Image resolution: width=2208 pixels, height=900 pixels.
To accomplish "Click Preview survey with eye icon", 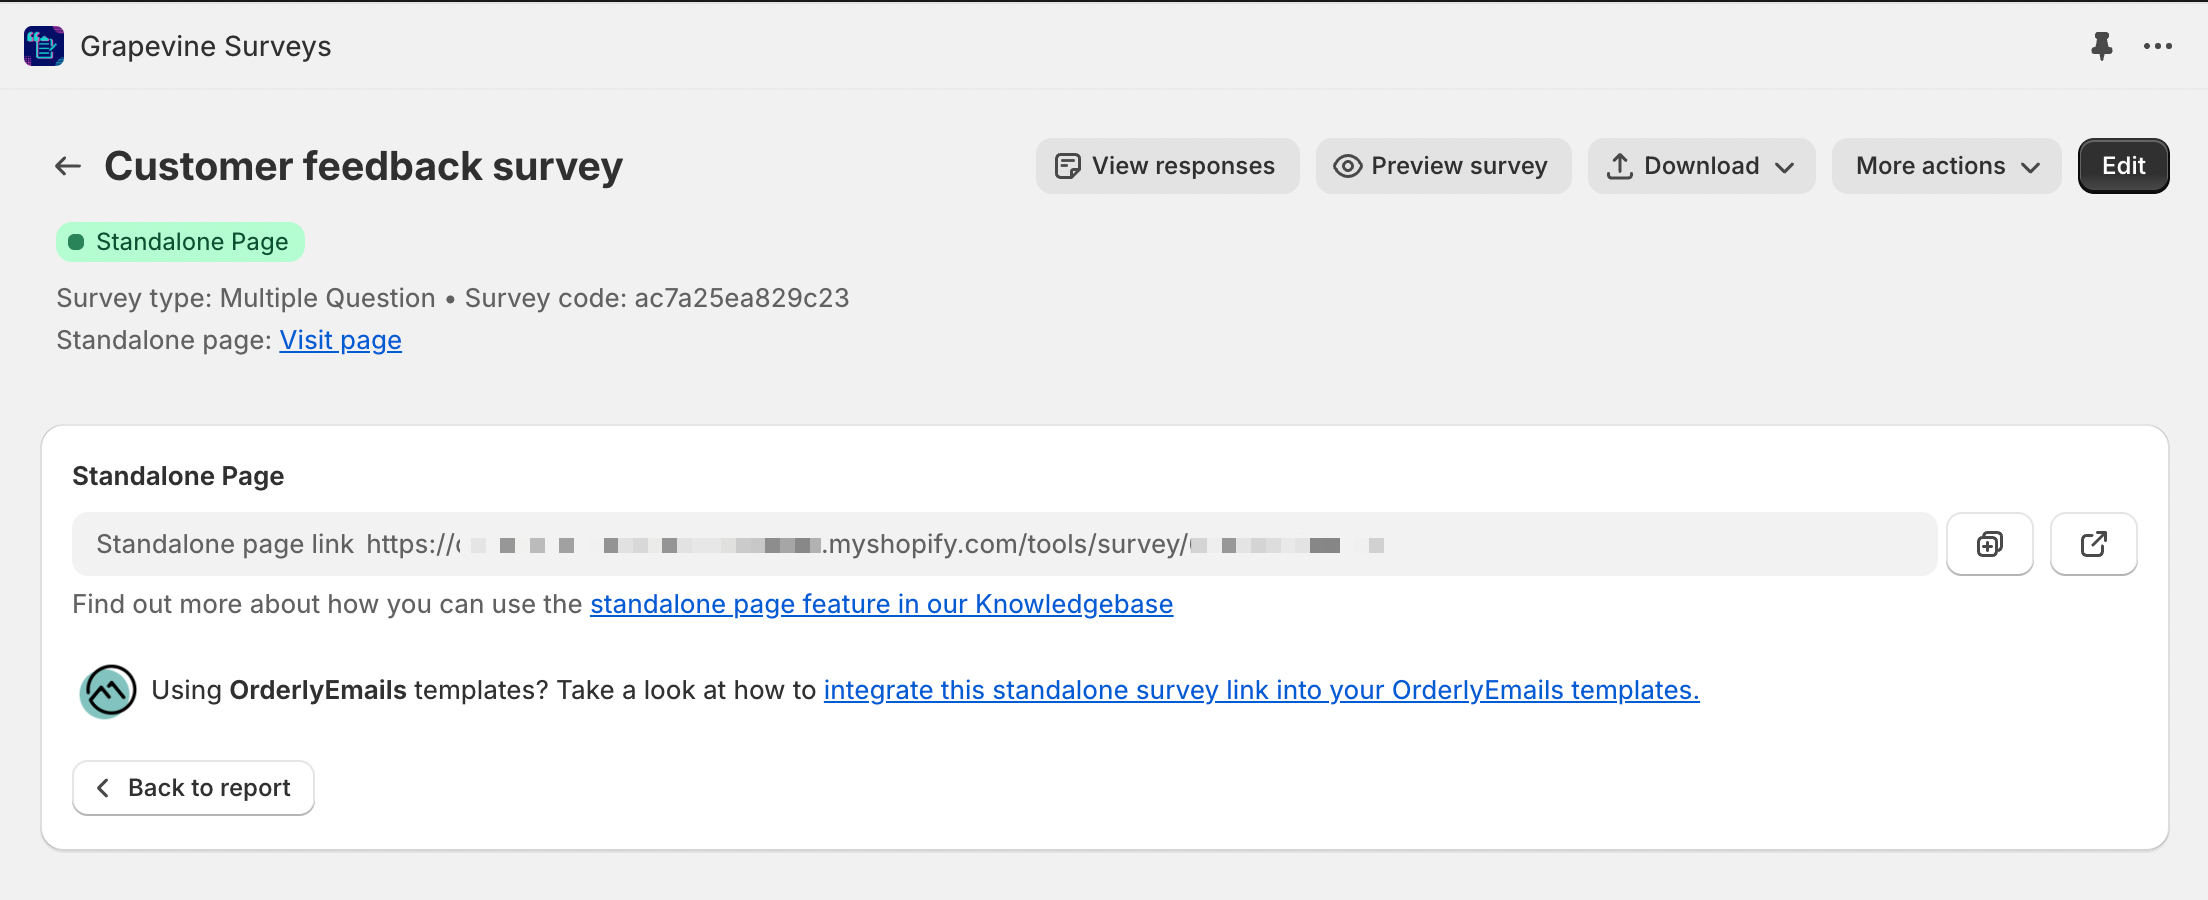I will [x=1444, y=166].
